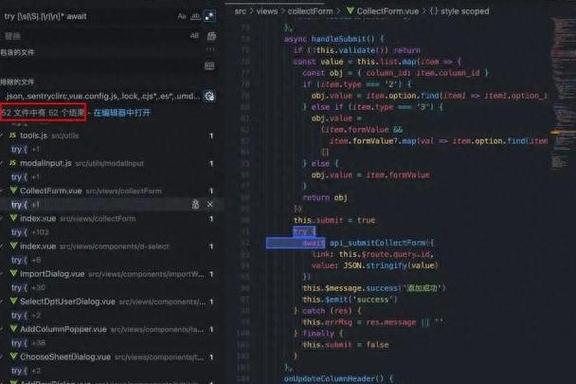
Task: Open SelectDptUserDialog.vue search result file
Action: point(67,302)
